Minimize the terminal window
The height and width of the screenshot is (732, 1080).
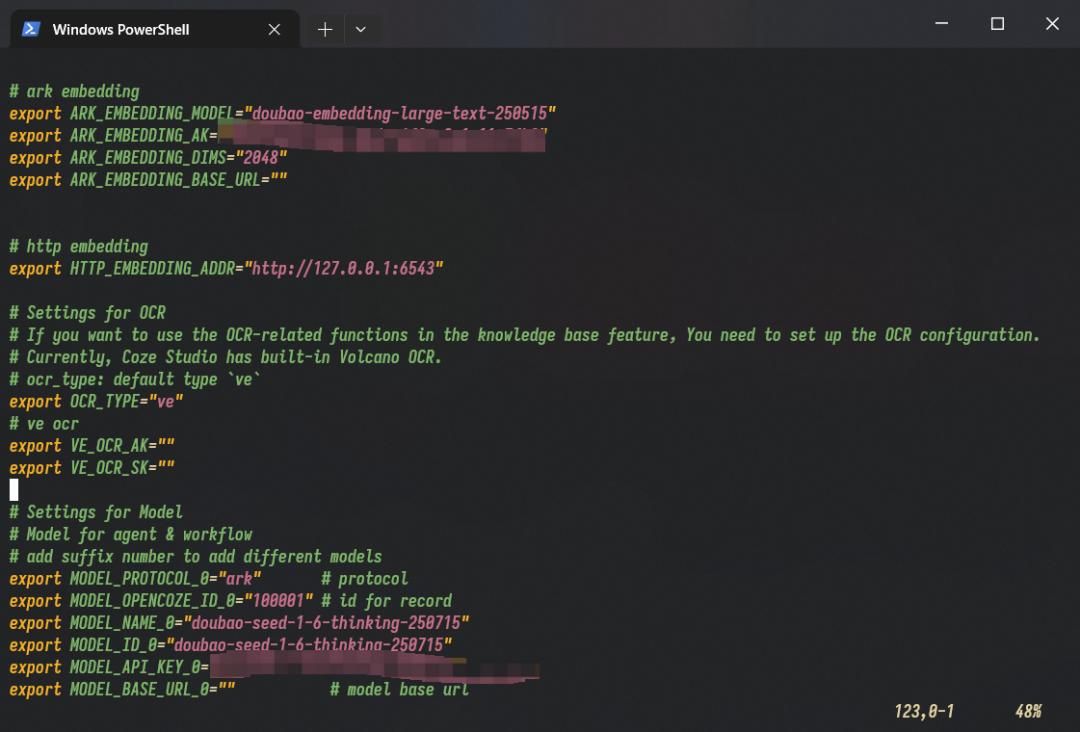point(942,23)
